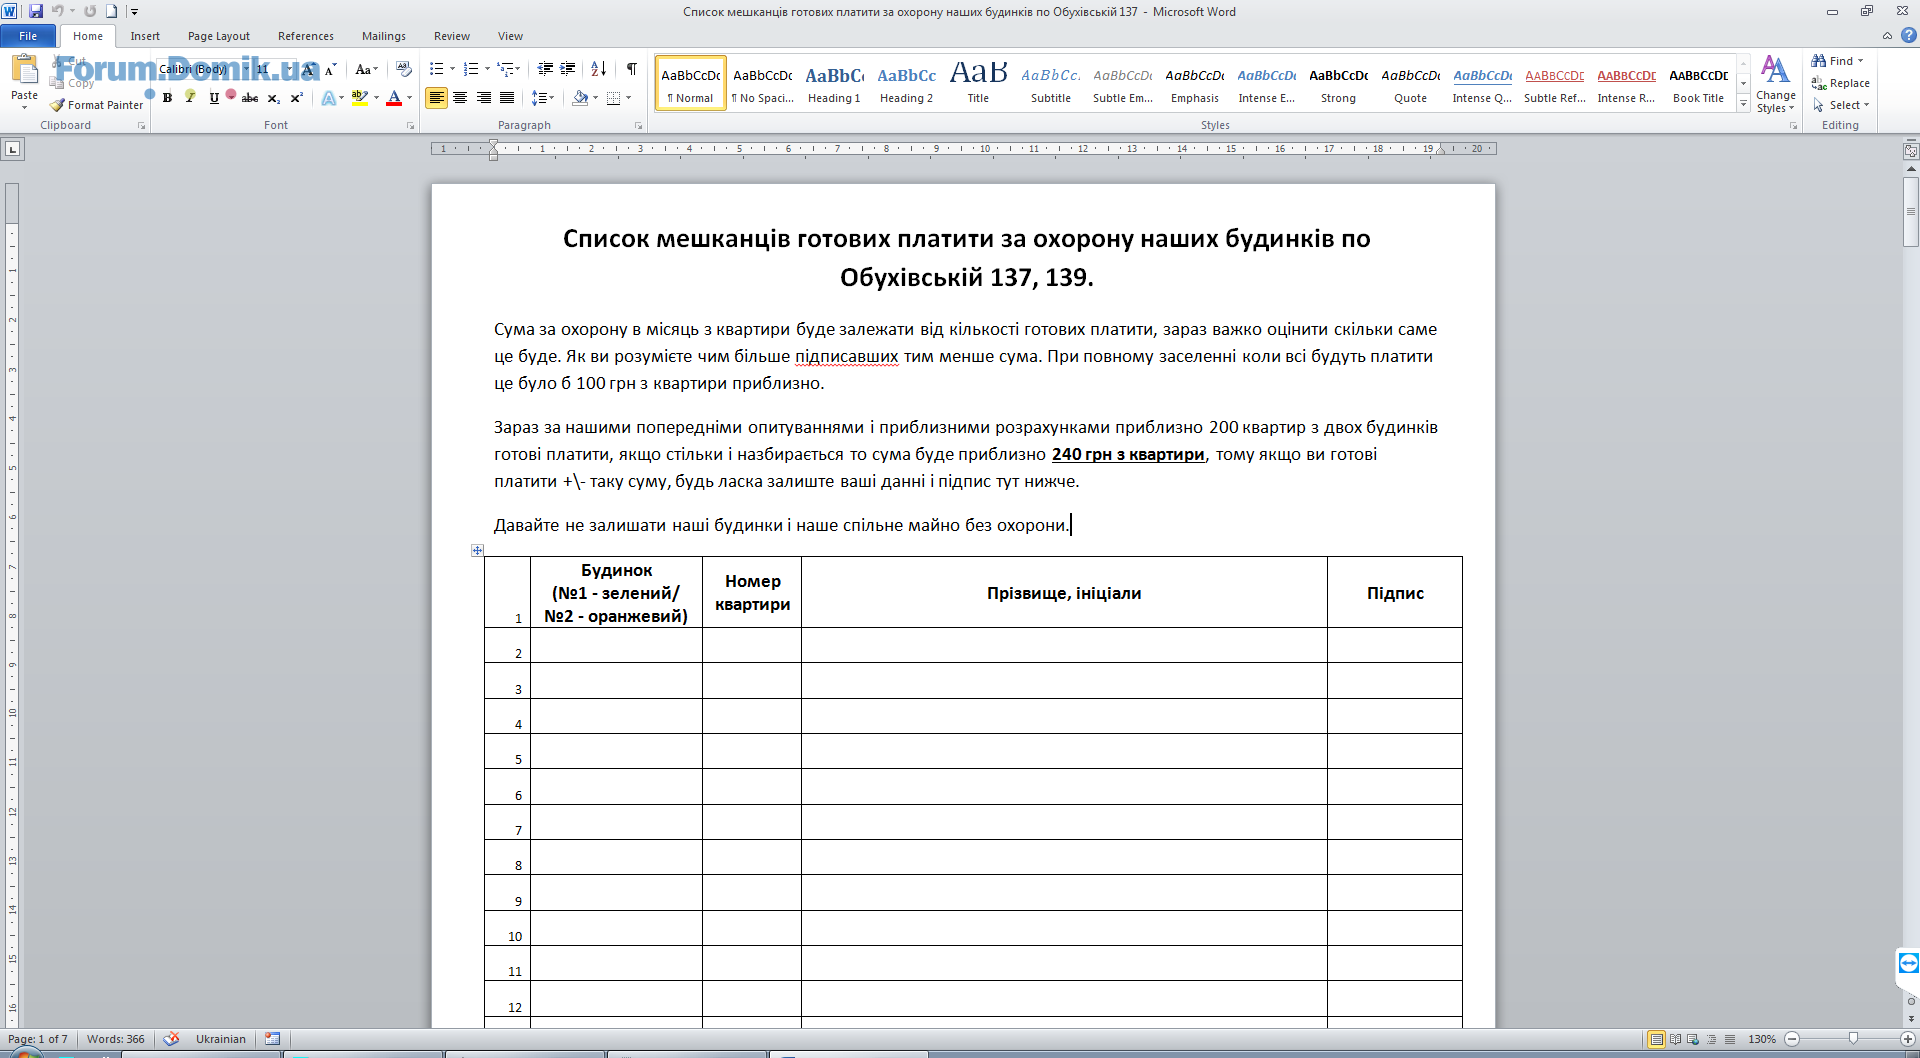Apply Title style
The width and height of the screenshot is (1920, 1058).
(978, 83)
